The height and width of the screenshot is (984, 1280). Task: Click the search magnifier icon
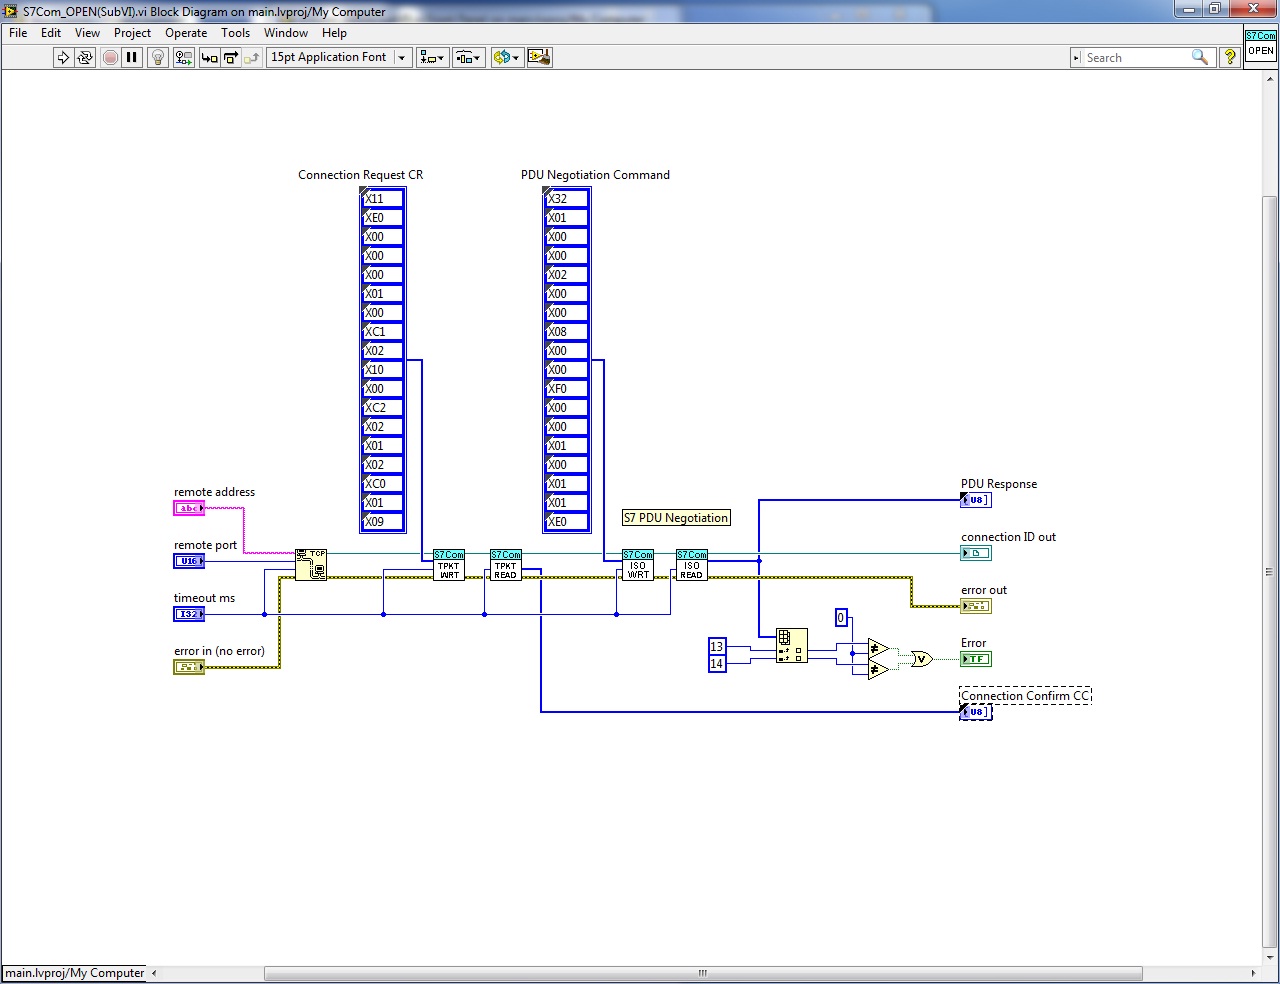(x=1200, y=58)
